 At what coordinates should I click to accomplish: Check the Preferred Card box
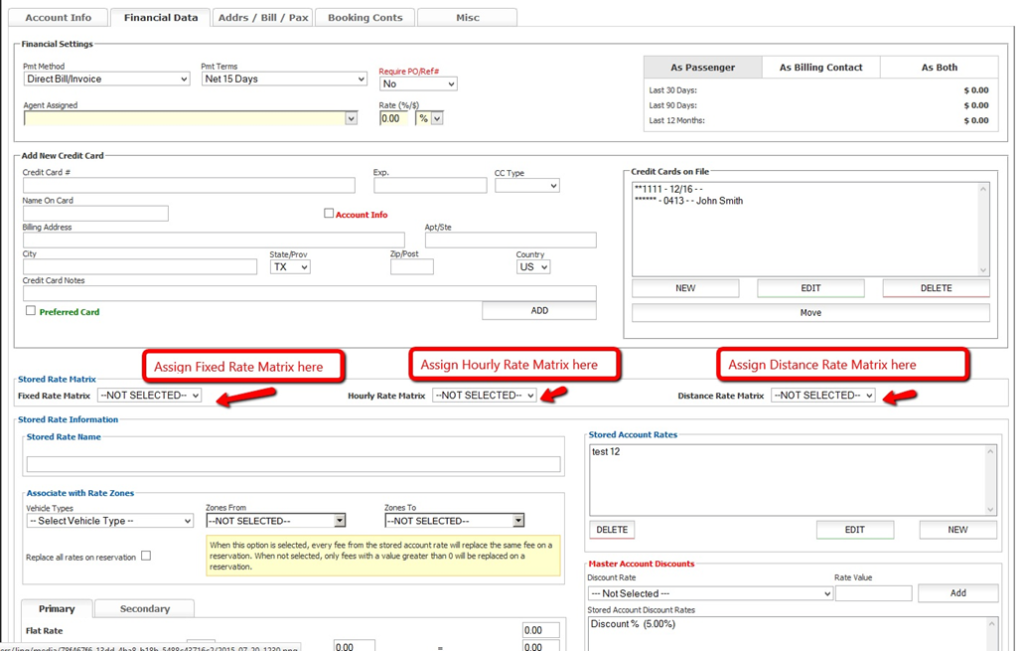[31, 311]
